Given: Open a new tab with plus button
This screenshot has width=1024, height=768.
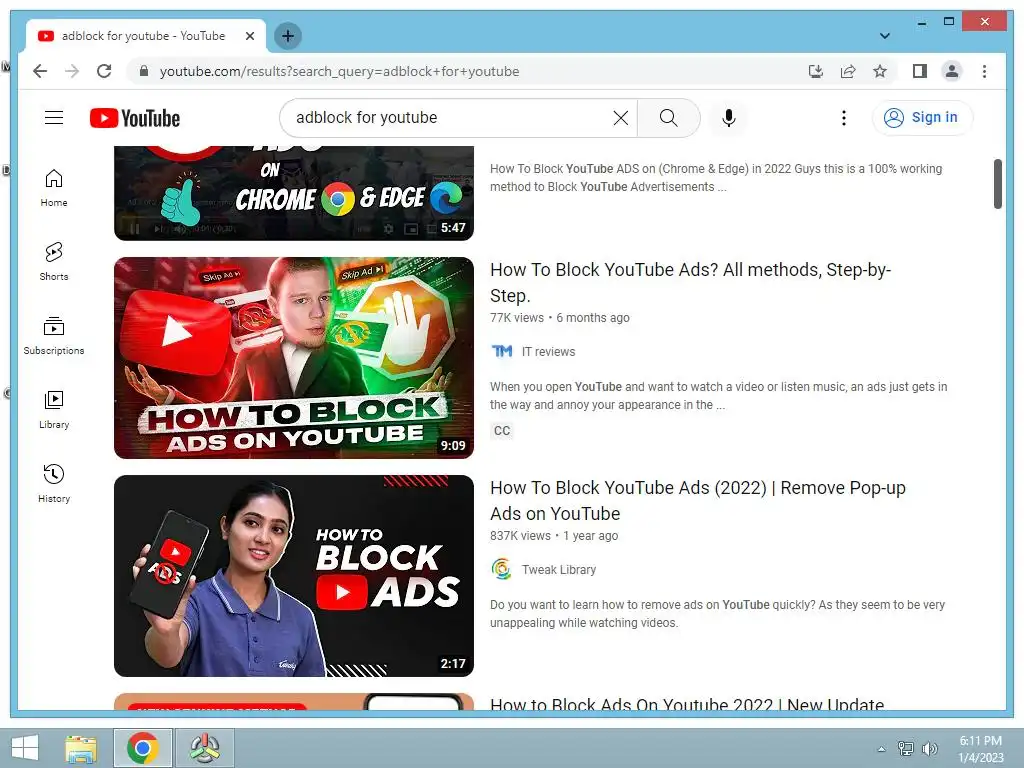Looking at the screenshot, I should pyautogui.click(x=288, y=36).
